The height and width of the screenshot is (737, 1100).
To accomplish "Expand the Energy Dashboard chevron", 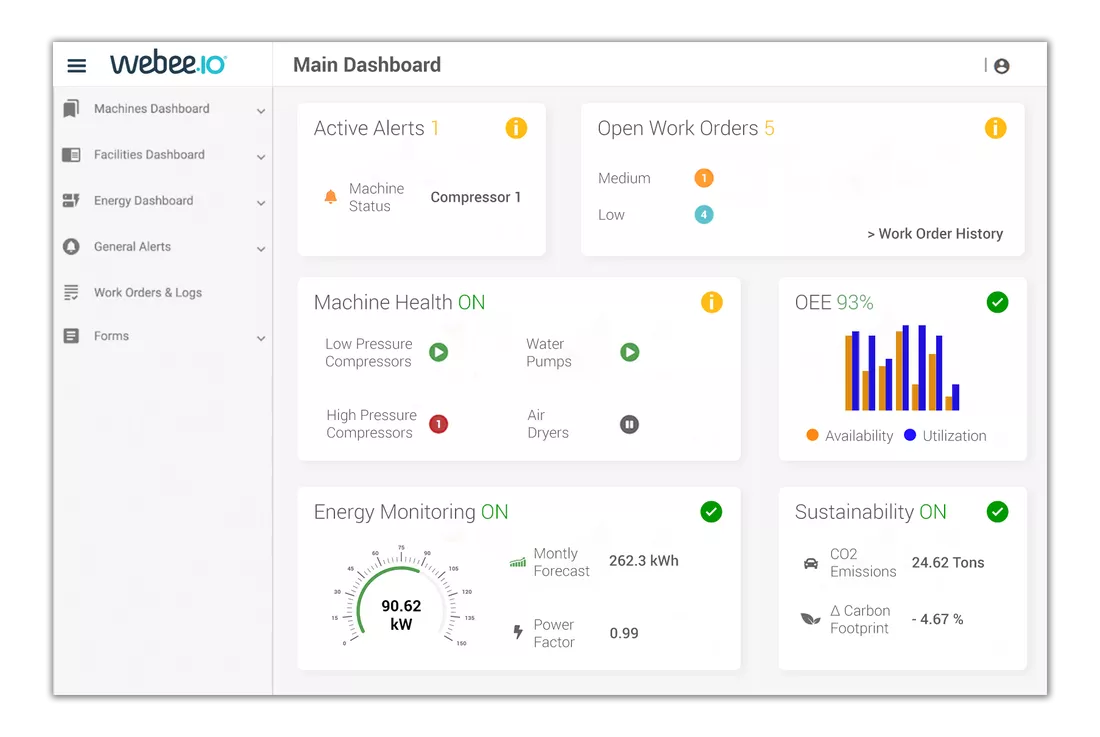I will tap(261, 203).
